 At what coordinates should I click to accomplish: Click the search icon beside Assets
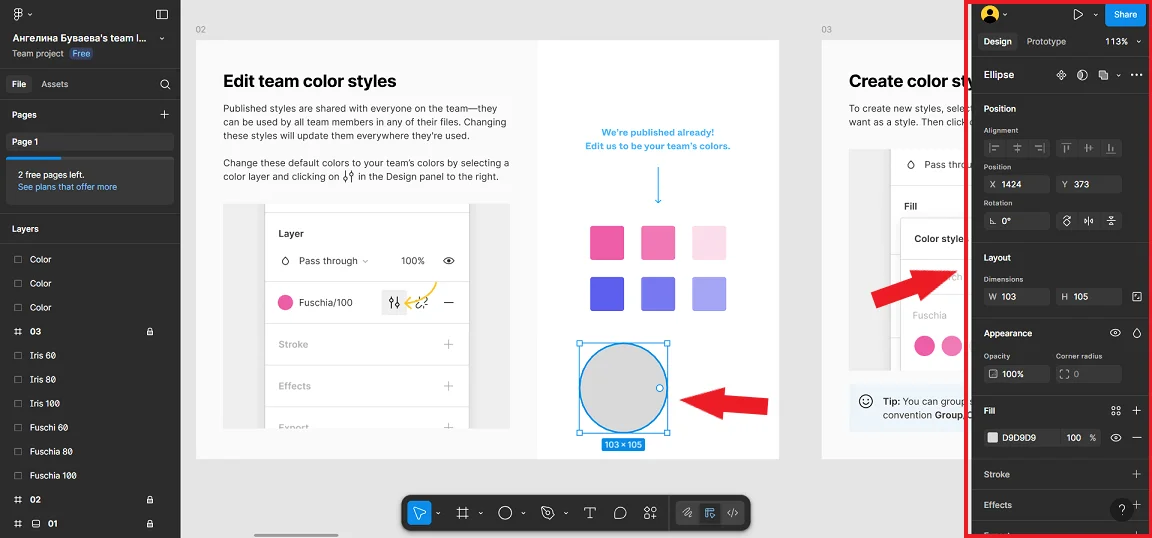(165, 85)
